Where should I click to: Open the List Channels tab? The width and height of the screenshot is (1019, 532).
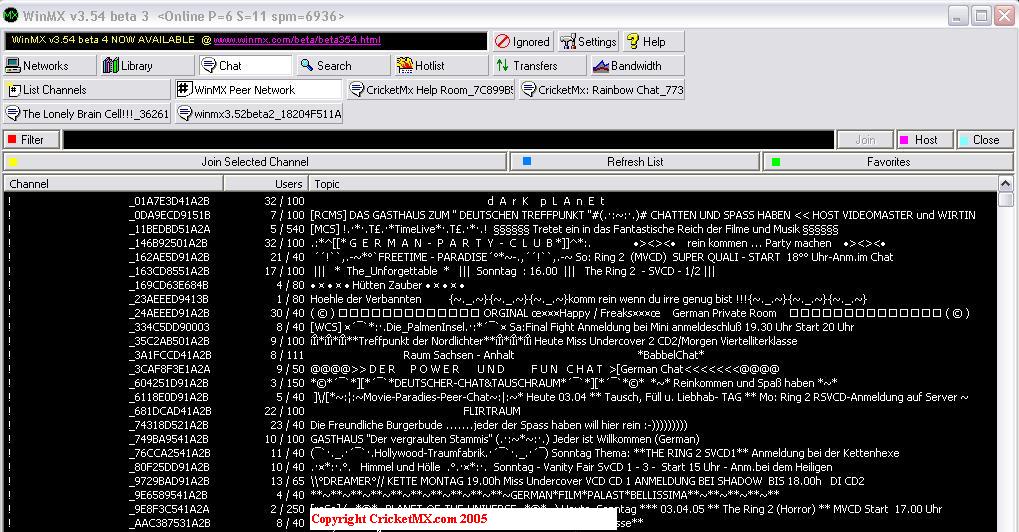click(x=86, y=90)
